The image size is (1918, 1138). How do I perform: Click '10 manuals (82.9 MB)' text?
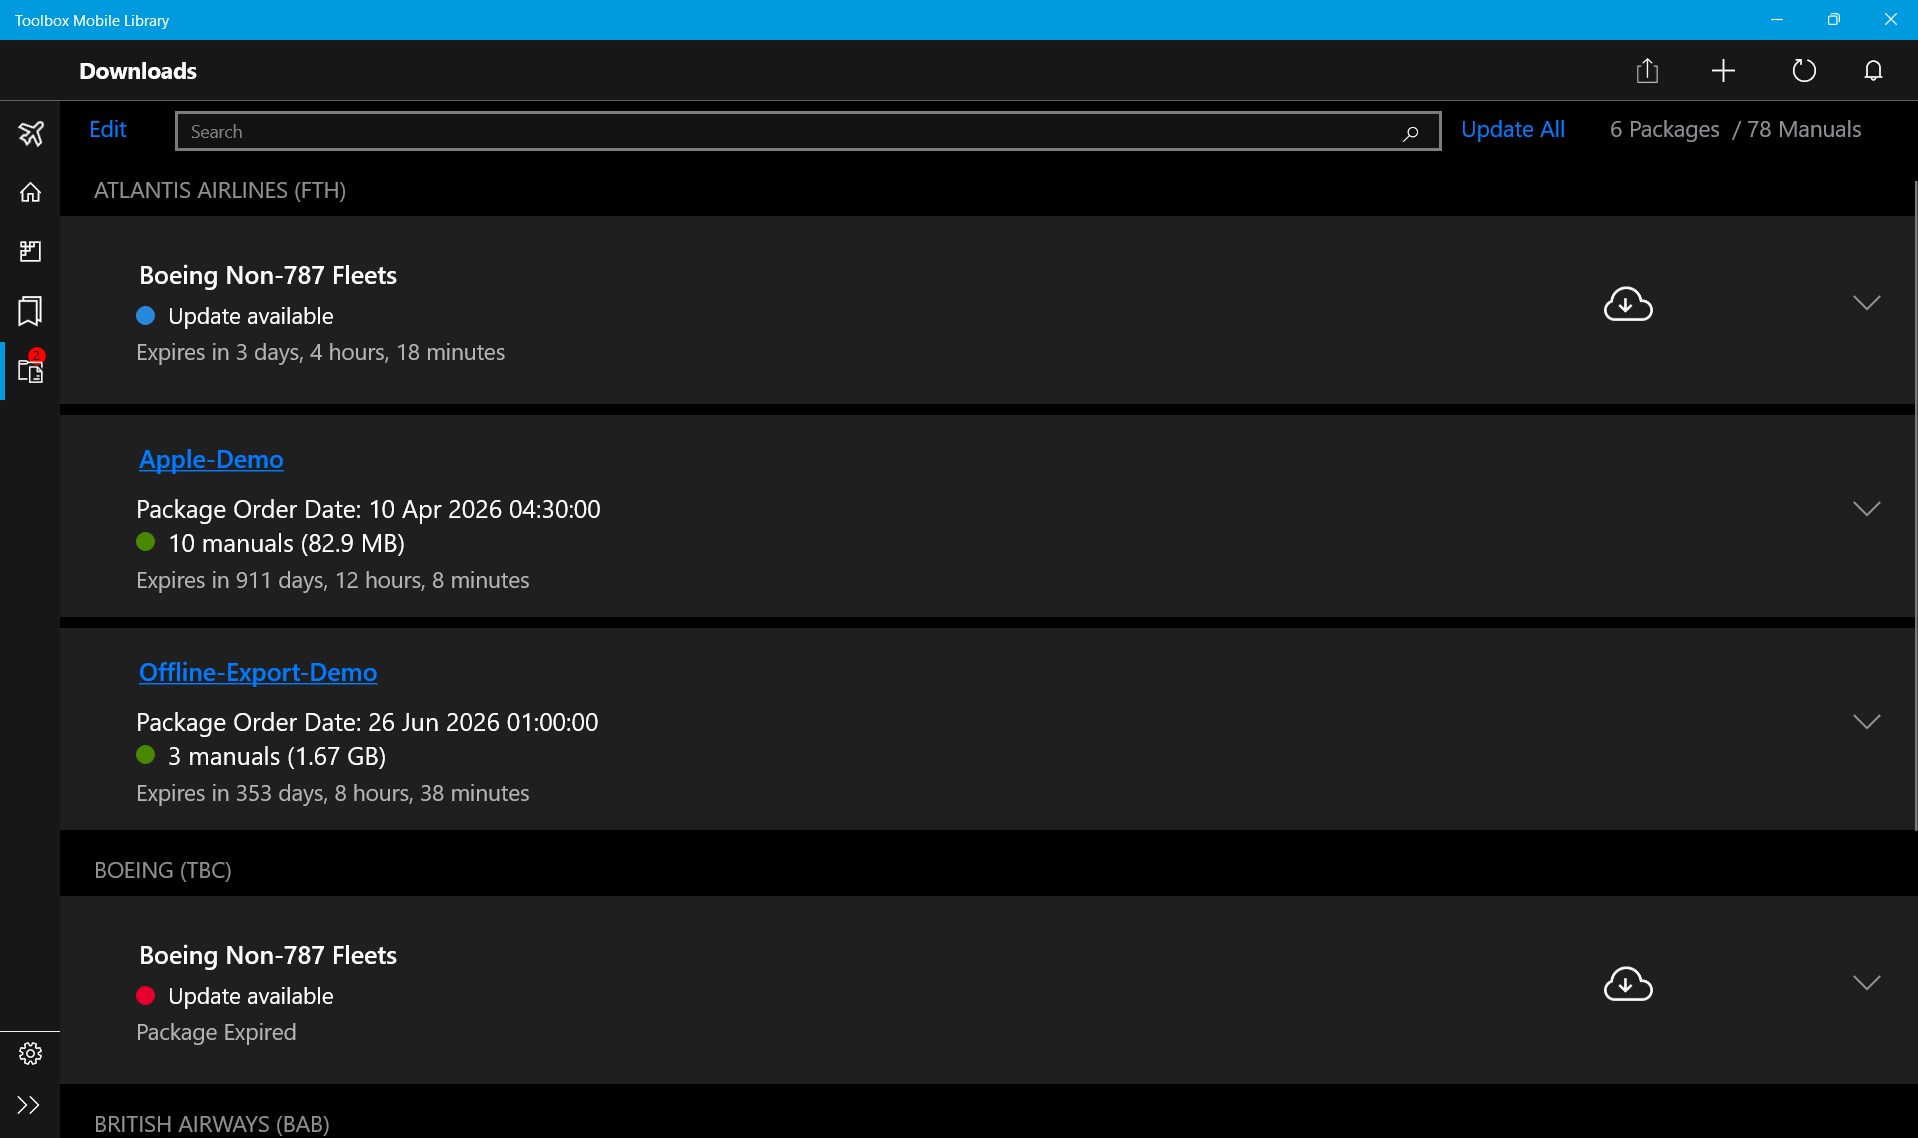pos(286,543)
